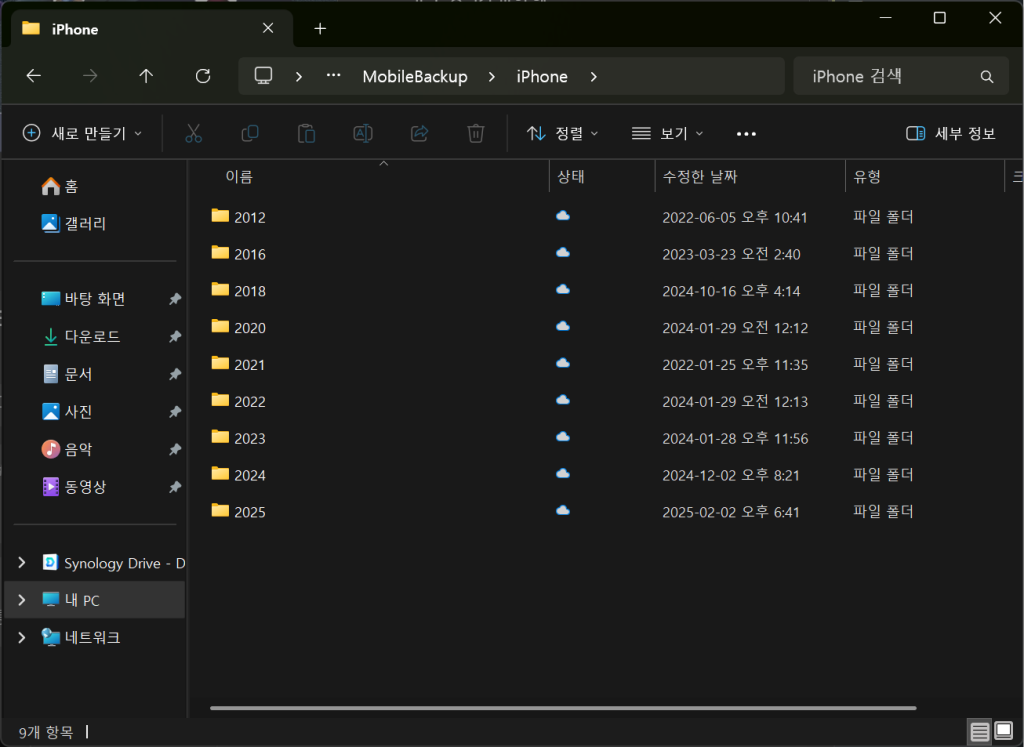Open the See more ellipsis in the toolbar

coord(746,134)
